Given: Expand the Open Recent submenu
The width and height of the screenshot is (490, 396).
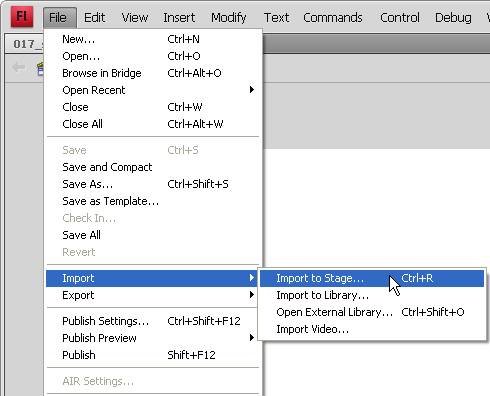Looking at the screenshot, I should 153,90.
